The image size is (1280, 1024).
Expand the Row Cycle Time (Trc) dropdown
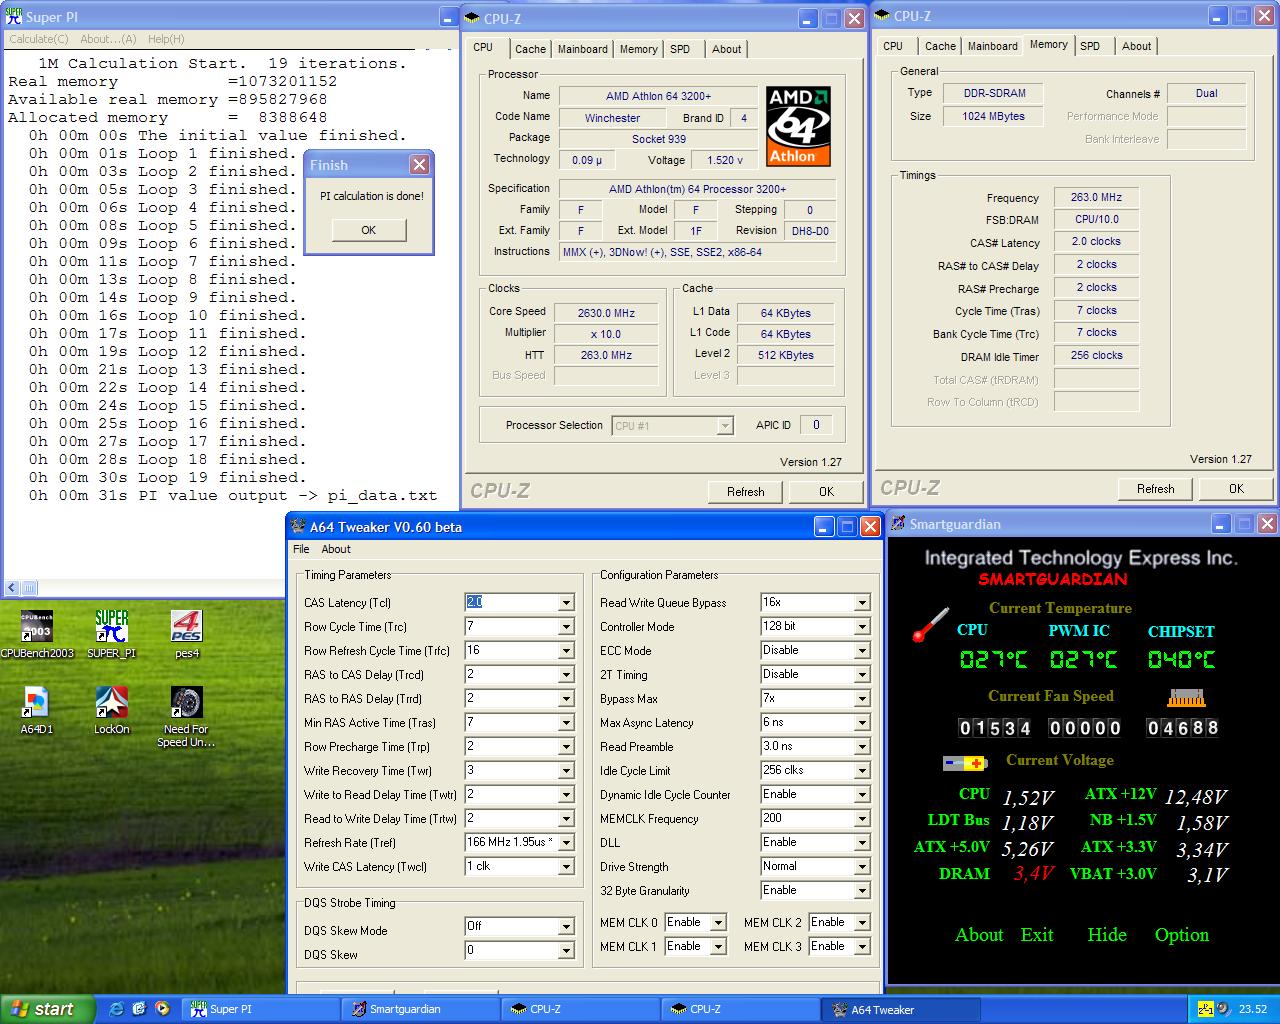pos(566,627)
